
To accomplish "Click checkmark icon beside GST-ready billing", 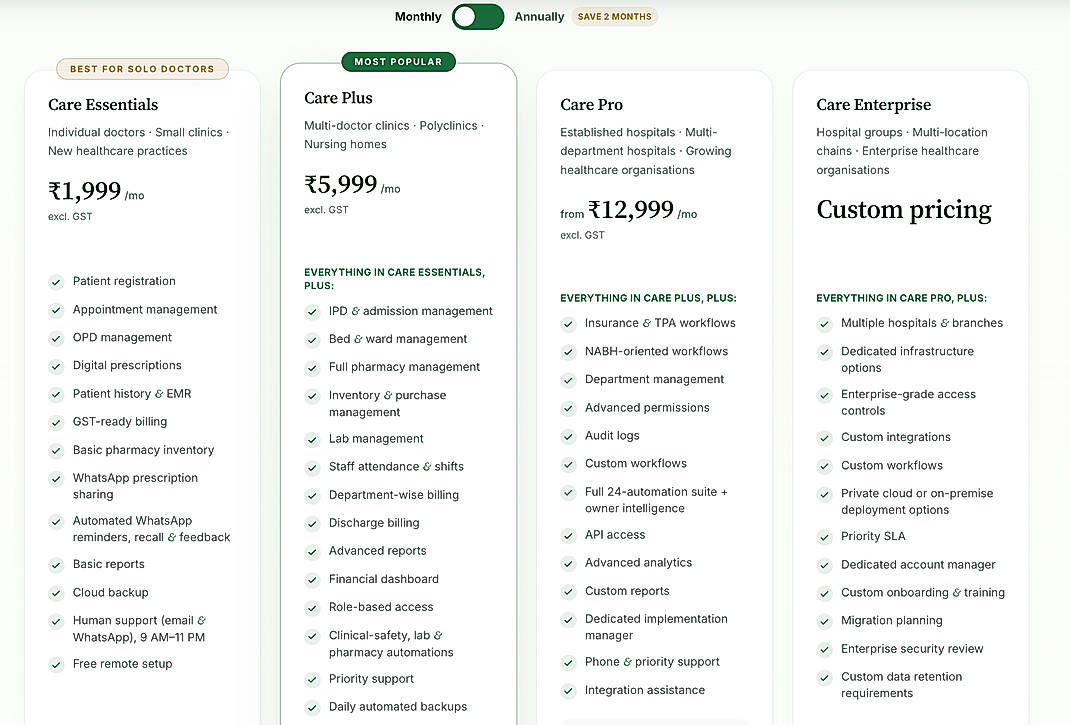I will pyautogui.click(x=56, y=423).
